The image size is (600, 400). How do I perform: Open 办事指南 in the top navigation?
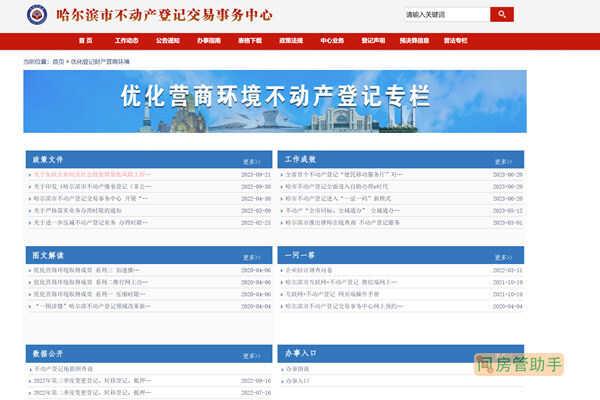(209, 41)
